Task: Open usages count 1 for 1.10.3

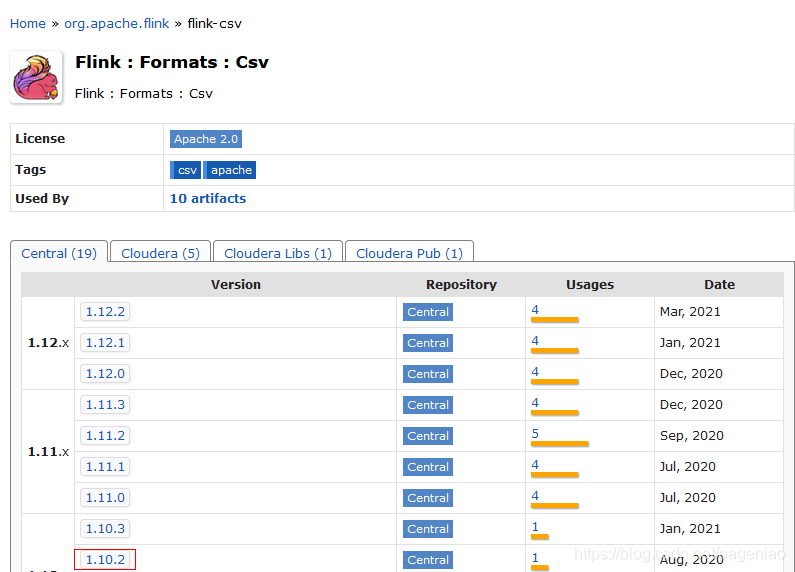Action: (x=535, y=526)
